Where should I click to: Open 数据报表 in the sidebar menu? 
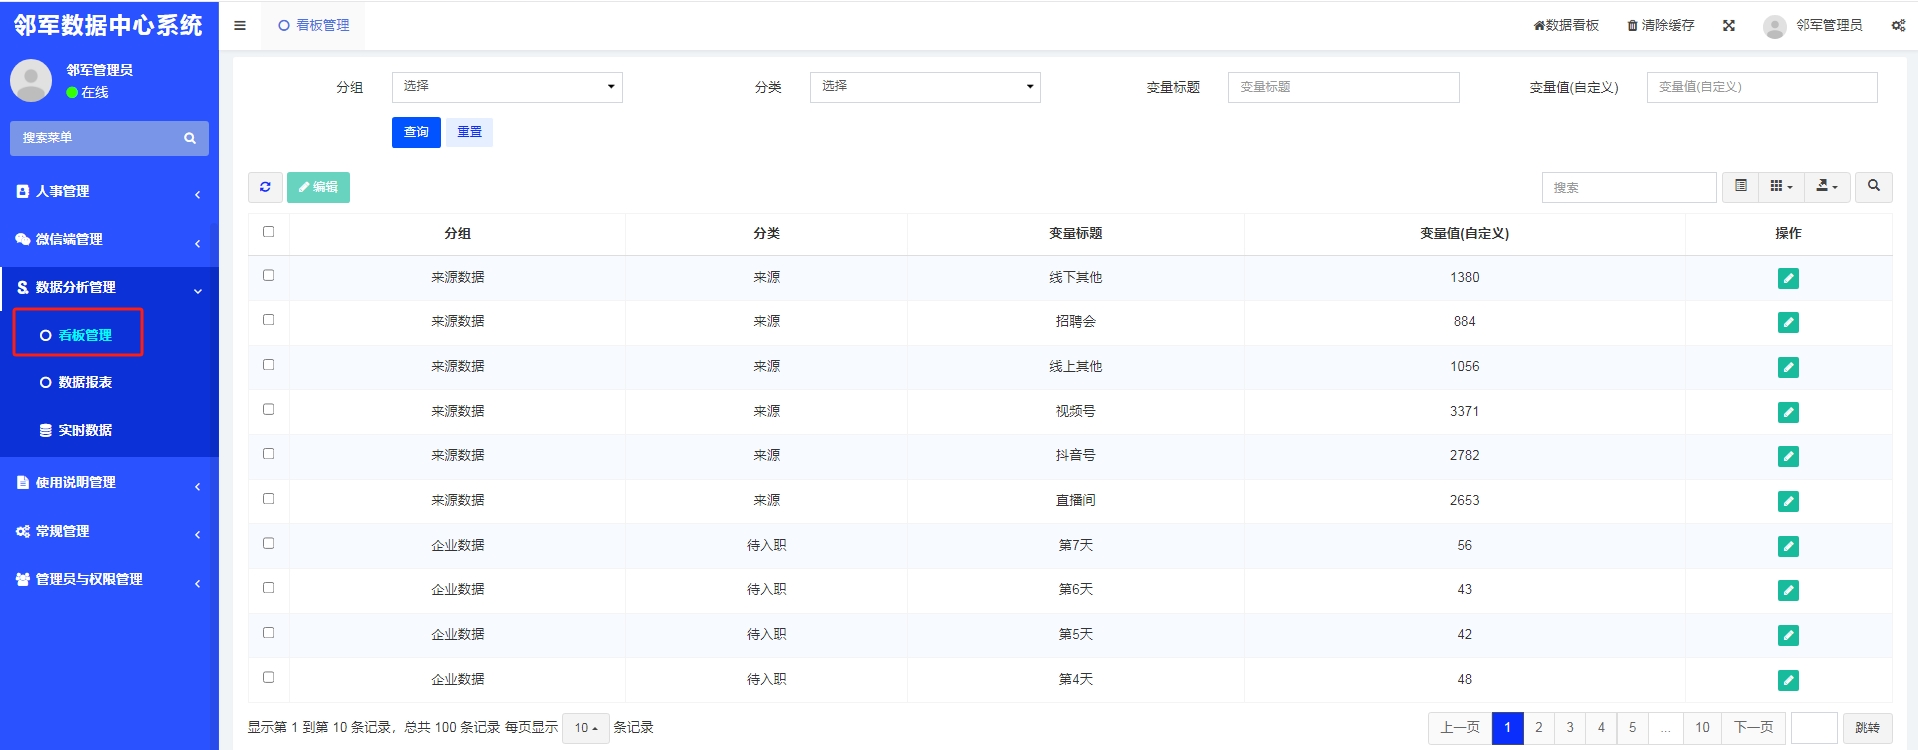(85, 382)
